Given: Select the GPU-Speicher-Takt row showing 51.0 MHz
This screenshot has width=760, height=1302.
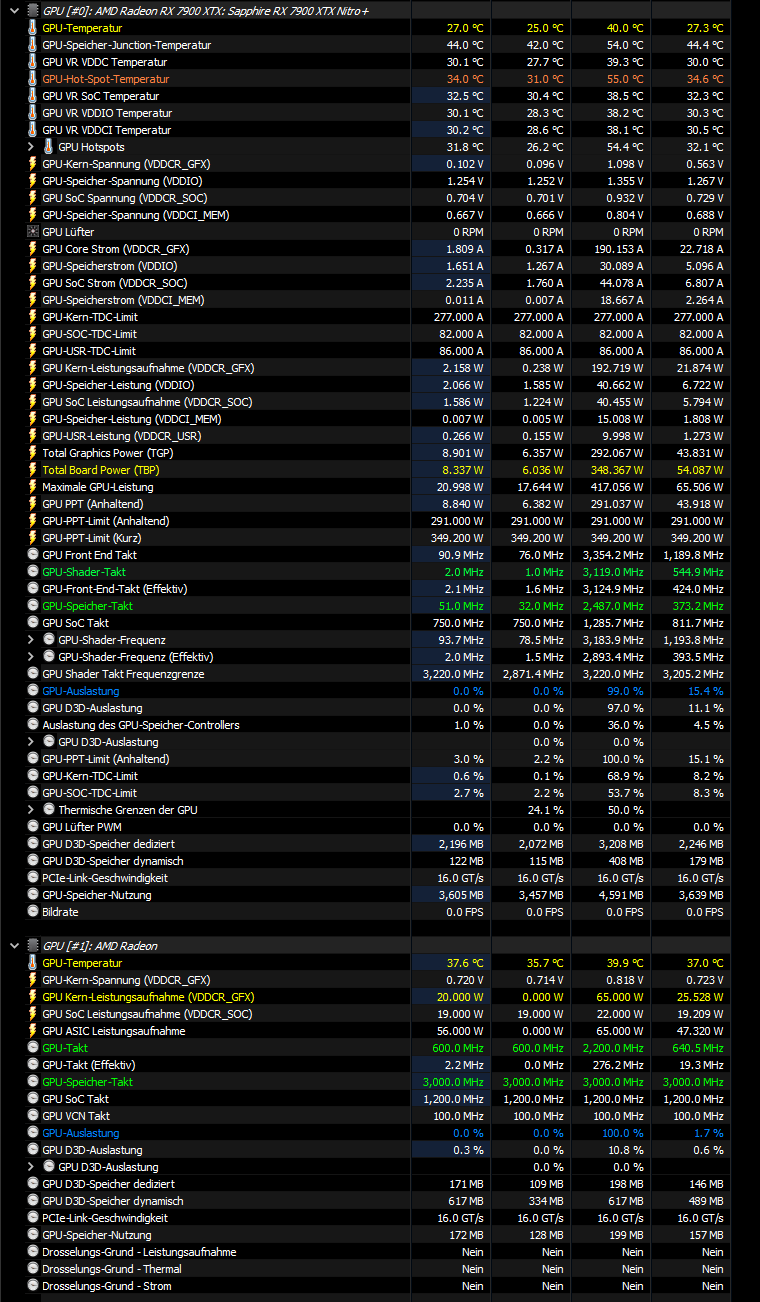Looking at the screenshot, I should point(378,606).
